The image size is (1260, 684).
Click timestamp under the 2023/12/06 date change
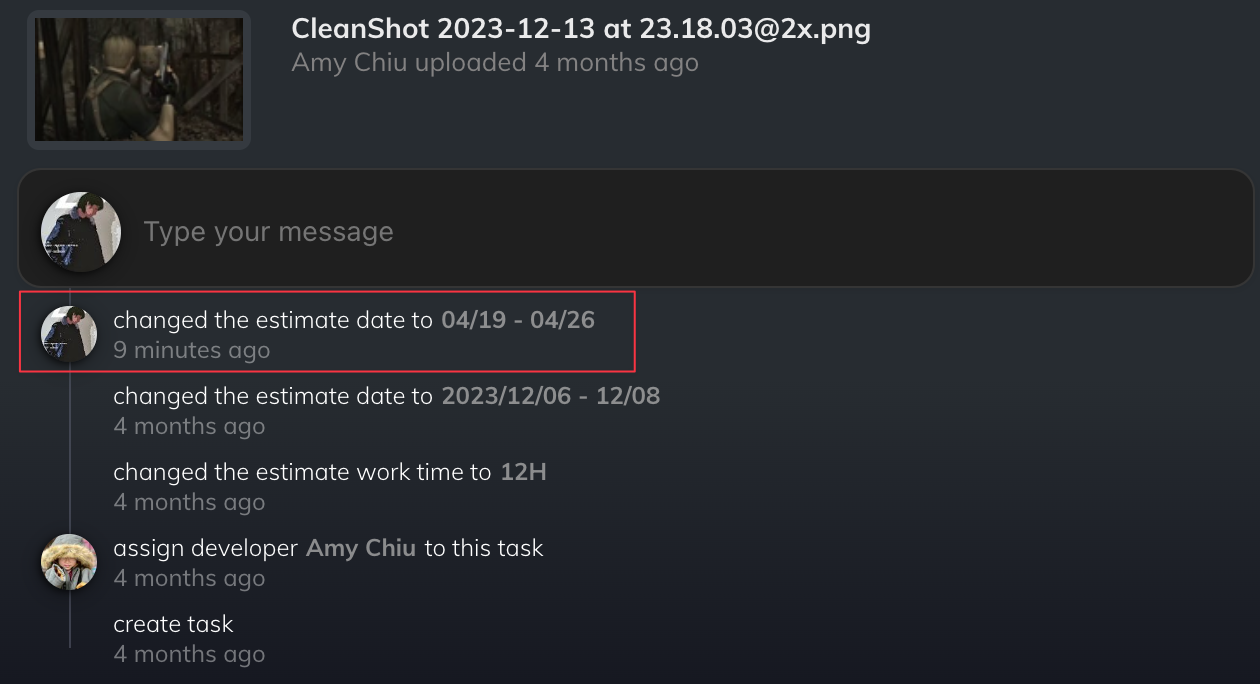point(189,426)
